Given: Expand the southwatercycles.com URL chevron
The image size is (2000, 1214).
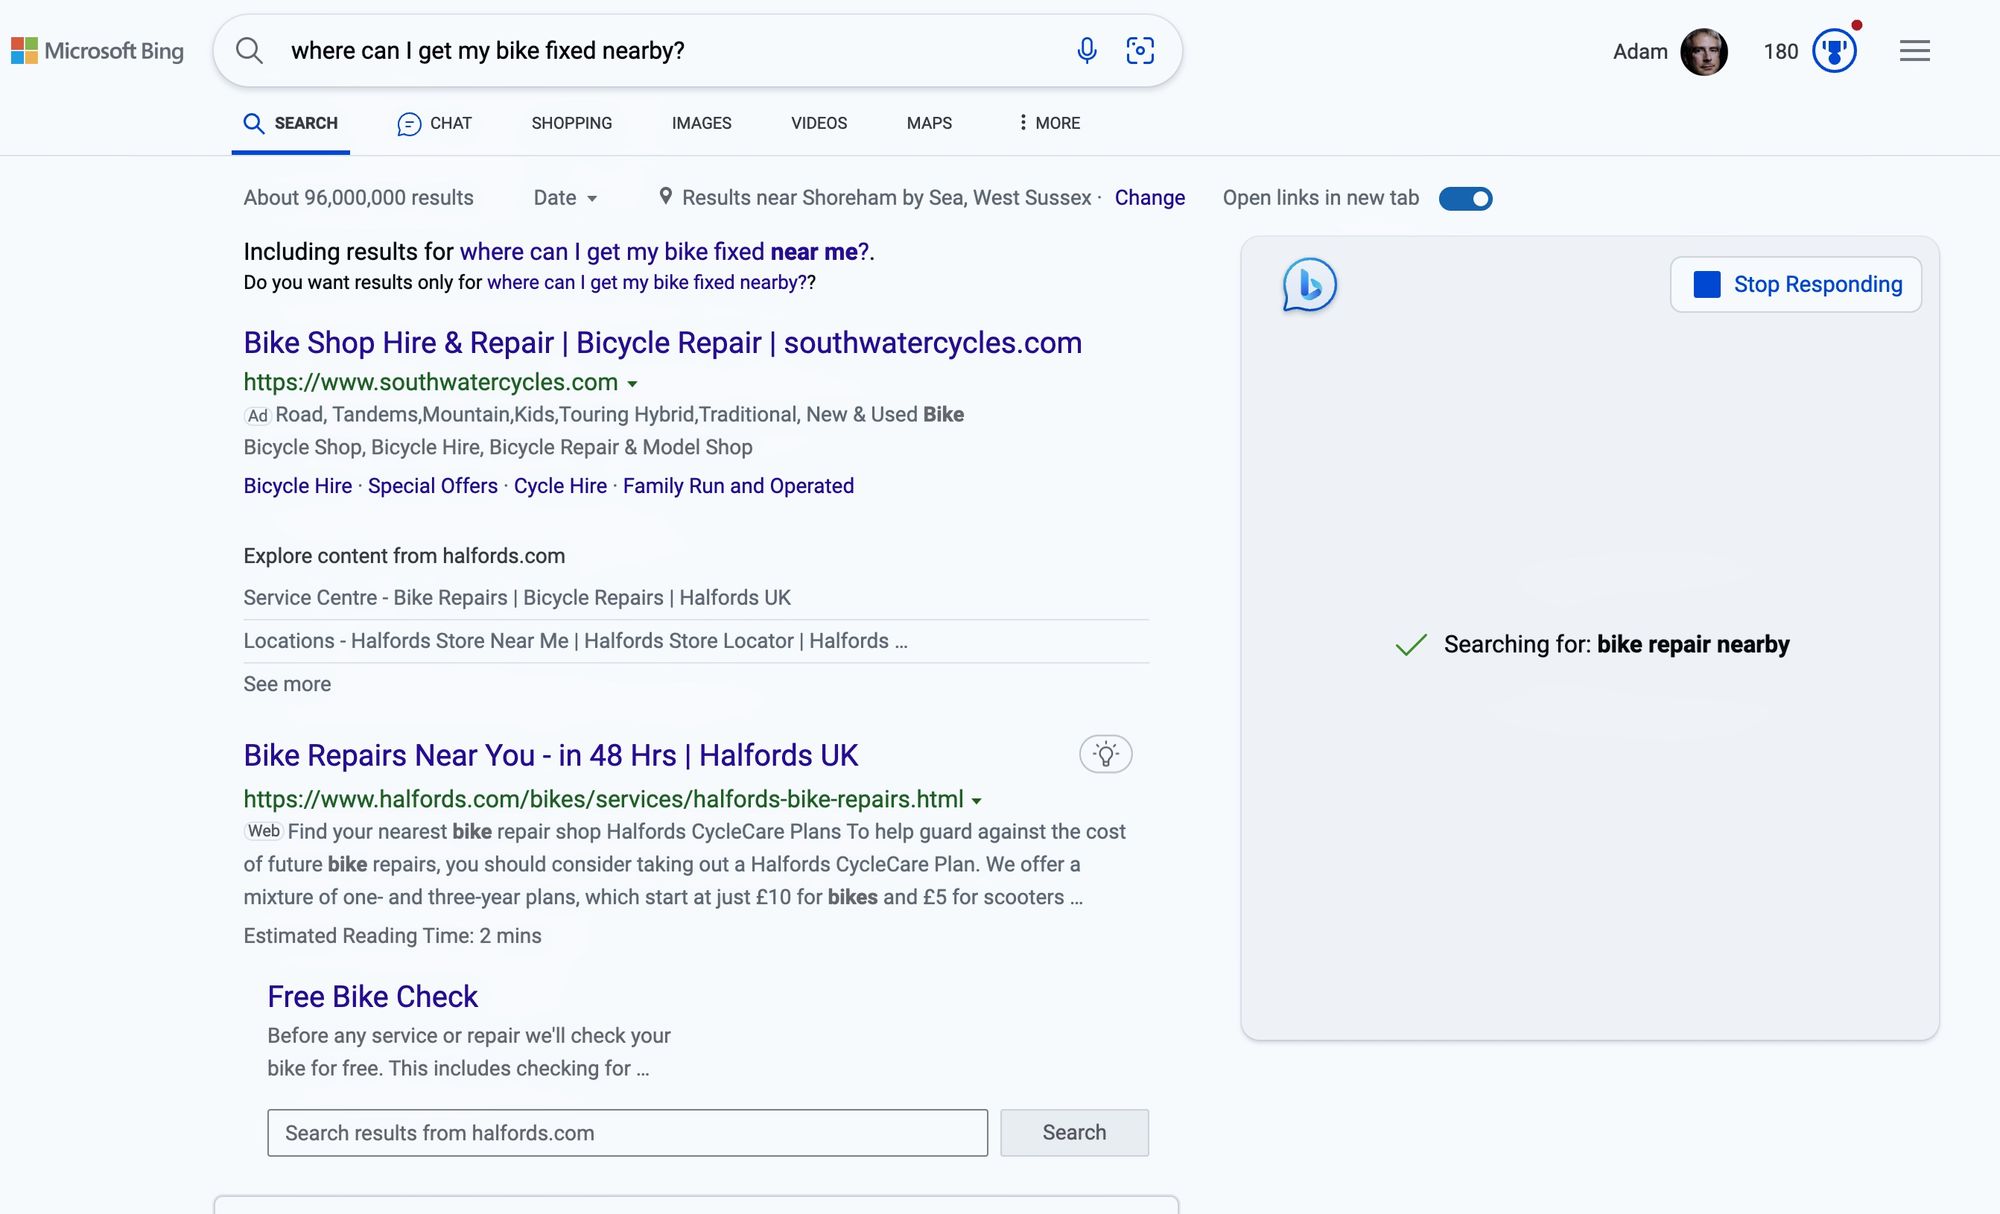Looking at the screenshot, I should click(x=634, y=383).
